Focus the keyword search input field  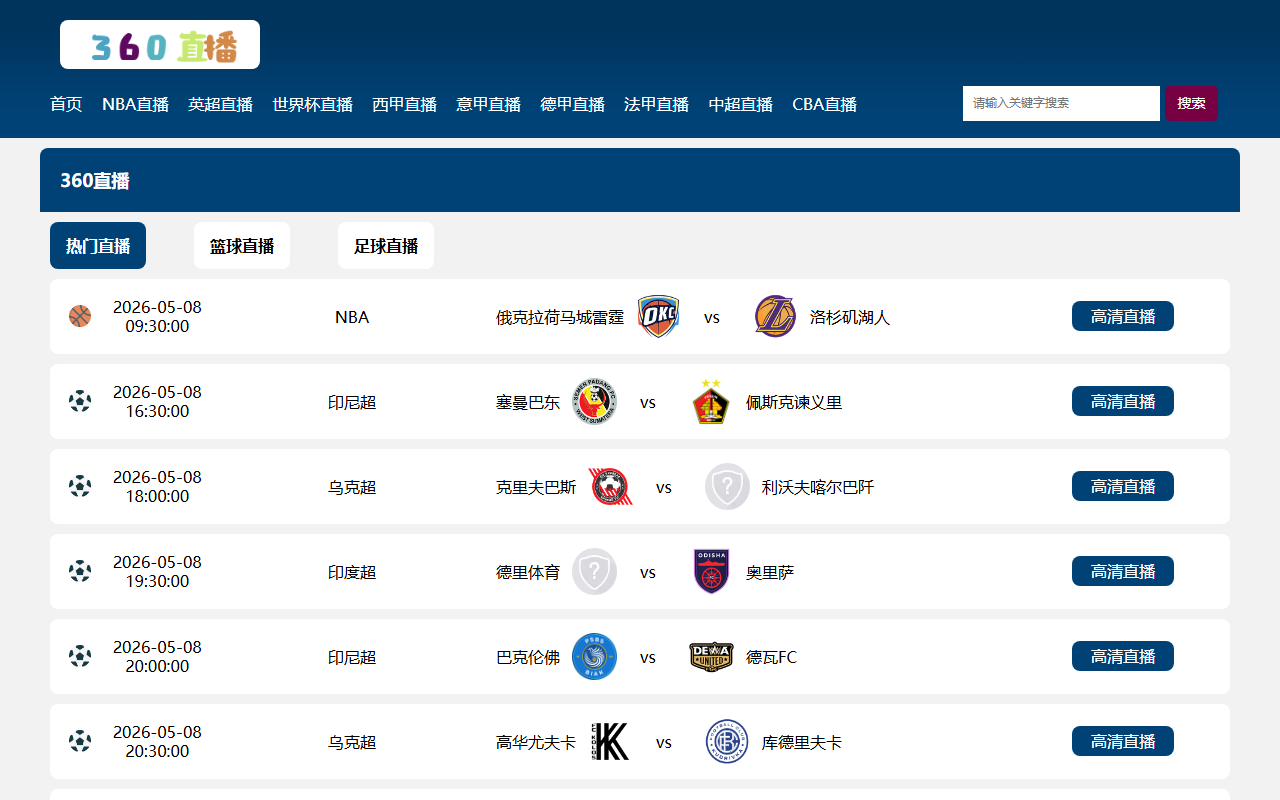coord(1061,103)
